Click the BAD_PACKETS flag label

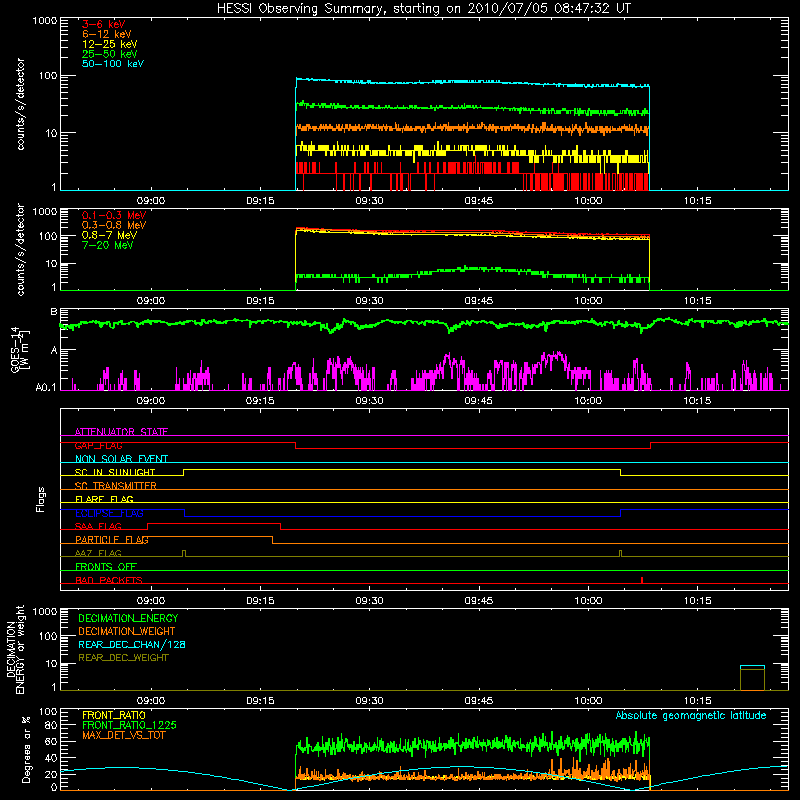pyautogui.click(x=109, y=580)
